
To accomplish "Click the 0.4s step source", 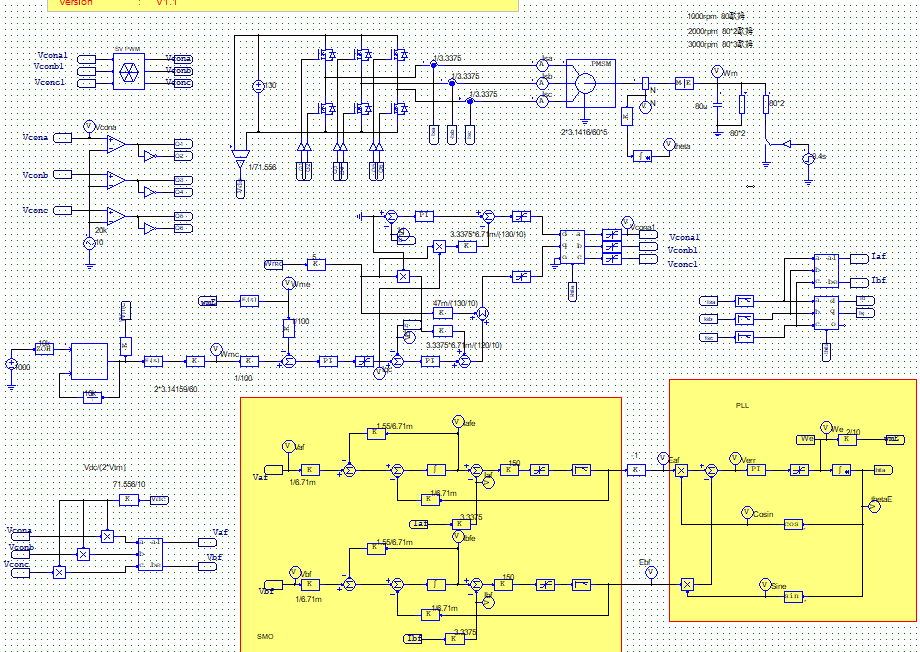I will (808, 158).
